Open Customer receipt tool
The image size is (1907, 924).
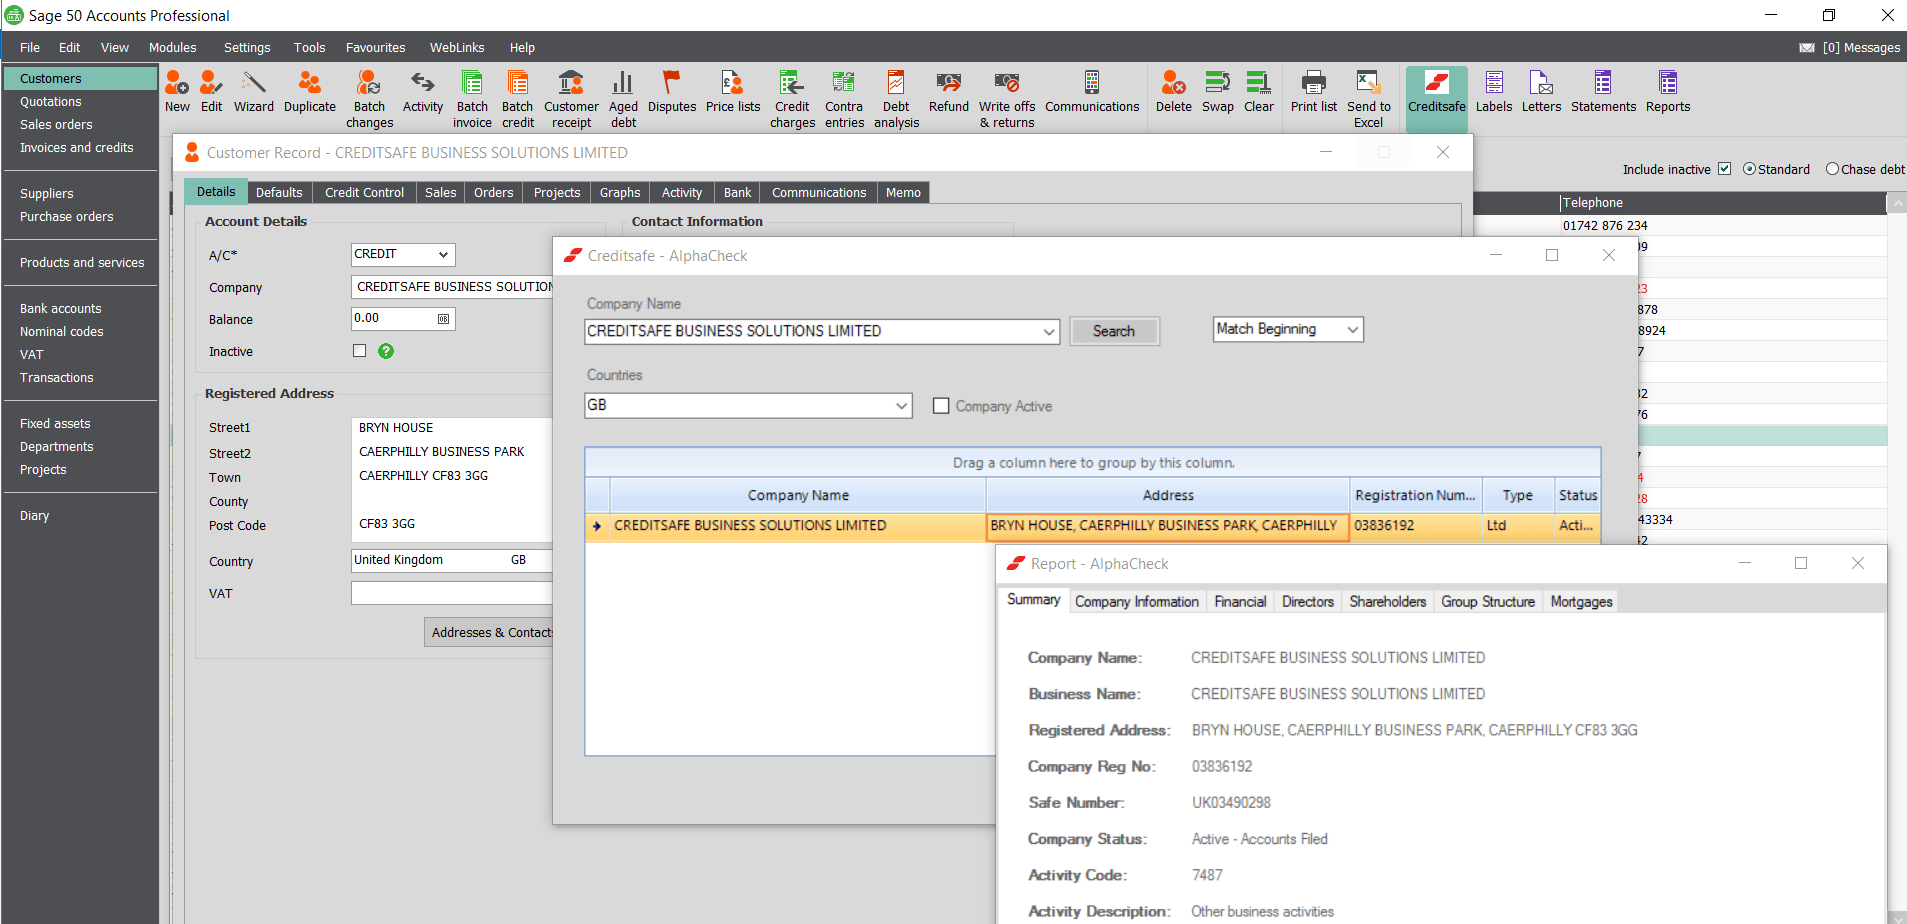click(572, 99)
